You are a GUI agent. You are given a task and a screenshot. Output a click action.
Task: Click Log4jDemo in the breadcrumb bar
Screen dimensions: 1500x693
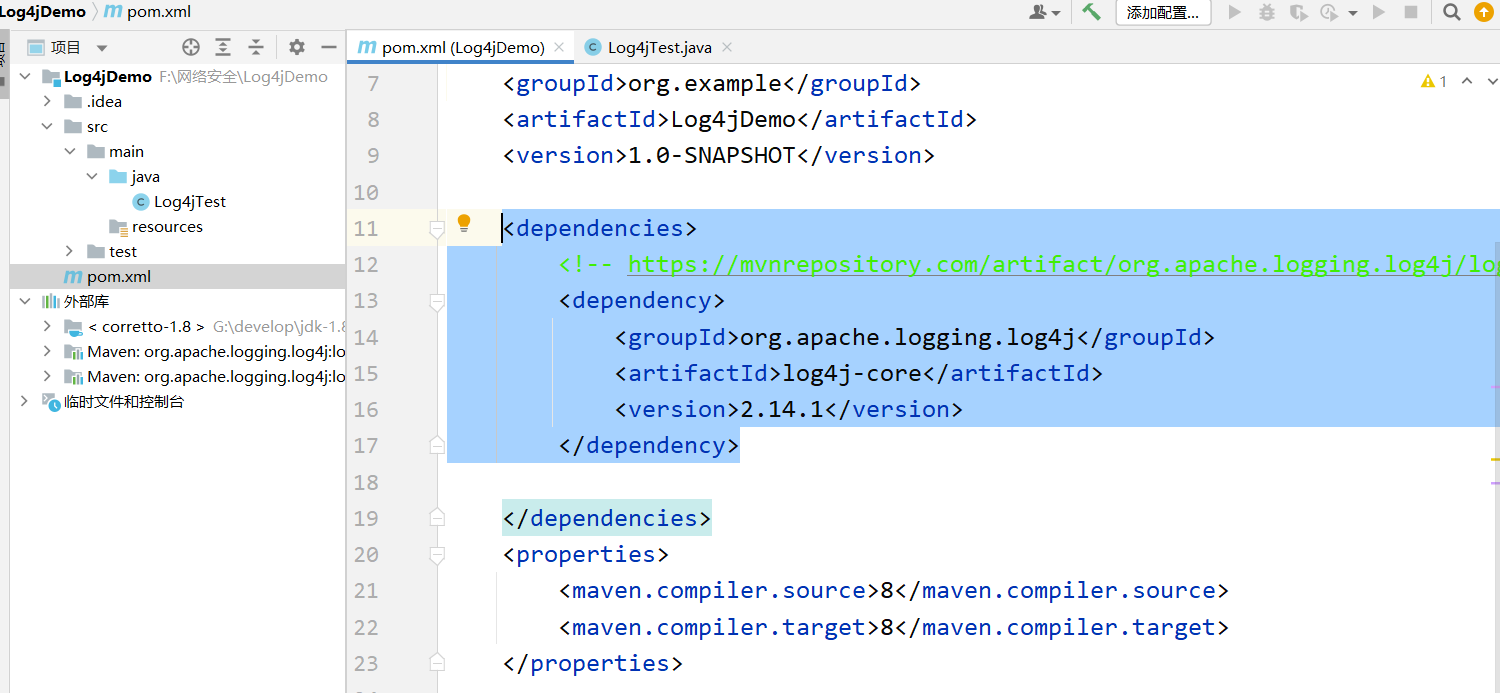43,12
